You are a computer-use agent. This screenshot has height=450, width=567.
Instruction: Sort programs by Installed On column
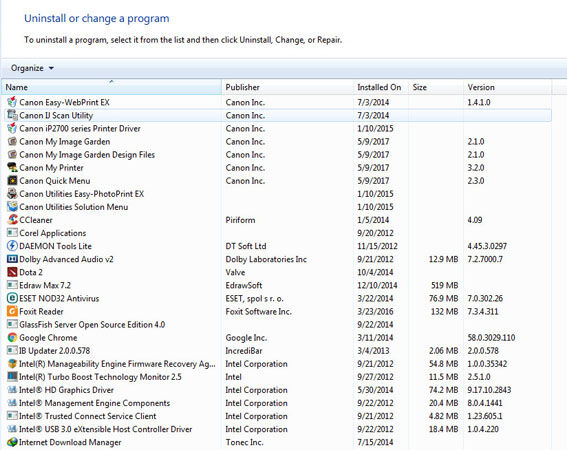pos(381,87)
